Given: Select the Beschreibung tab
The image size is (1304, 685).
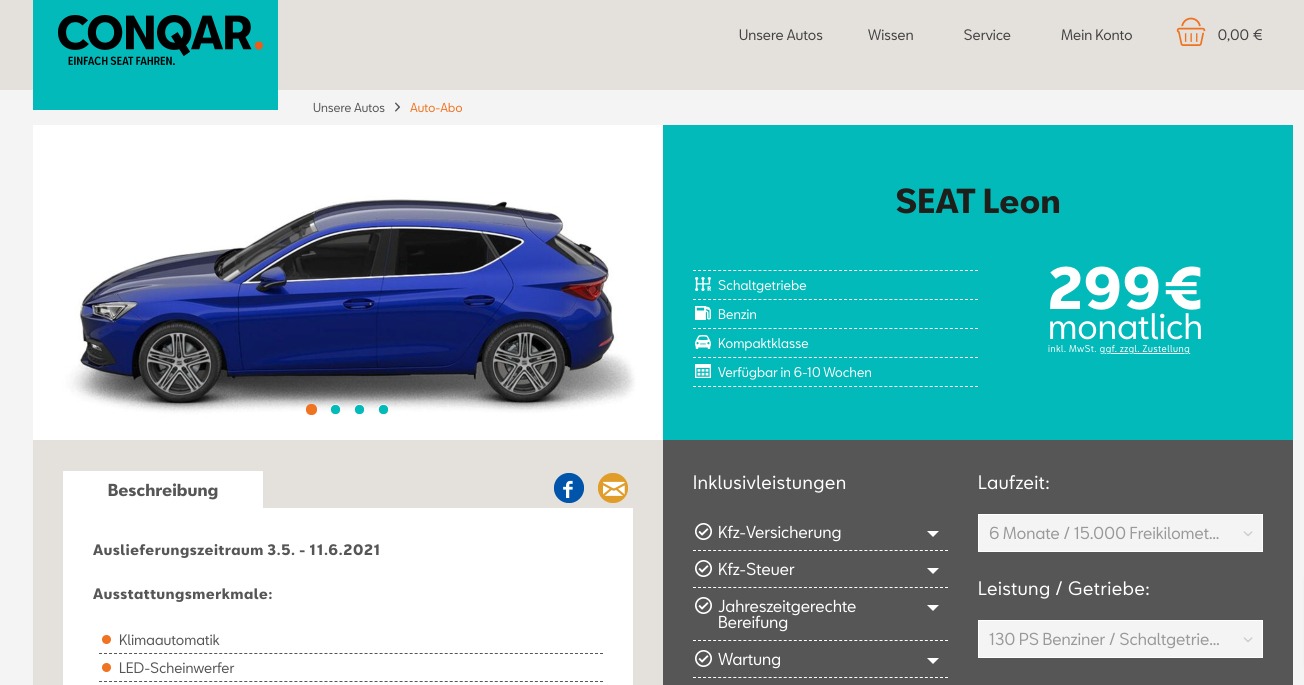Looking at the screenshot, I should pos(163,490).
